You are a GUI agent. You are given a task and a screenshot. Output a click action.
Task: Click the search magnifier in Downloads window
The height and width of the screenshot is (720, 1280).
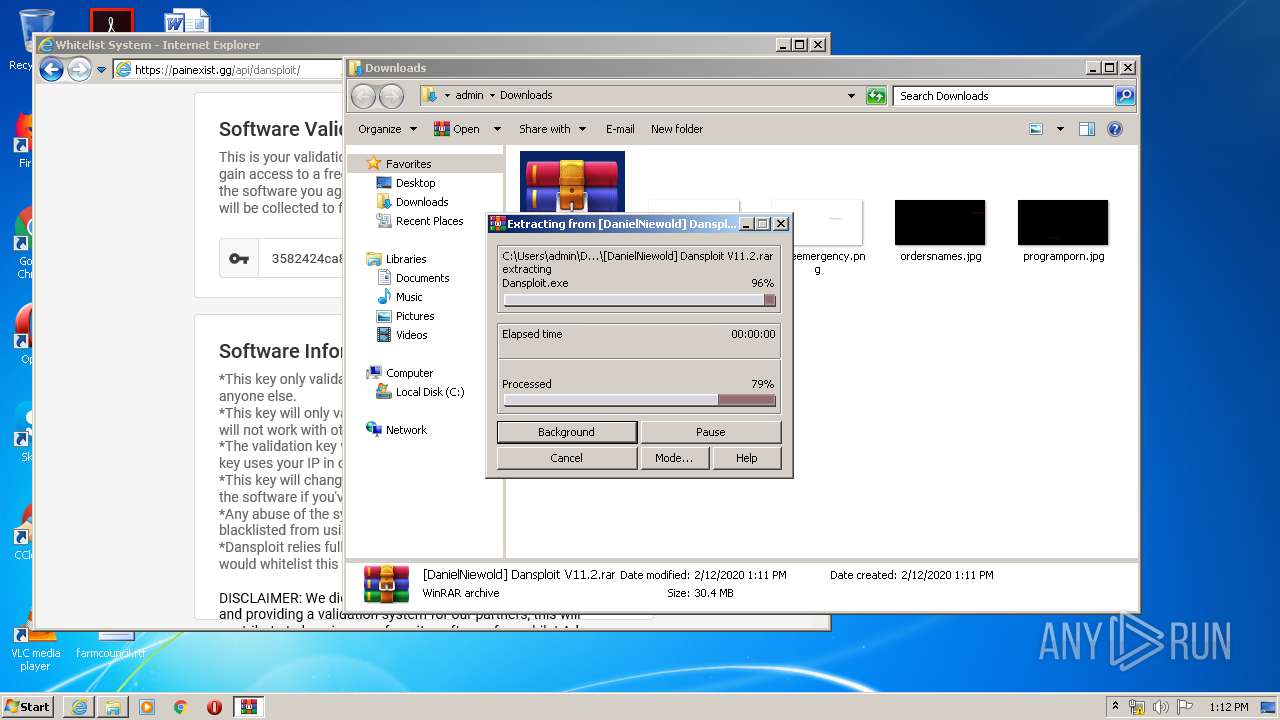point(1125,96)
